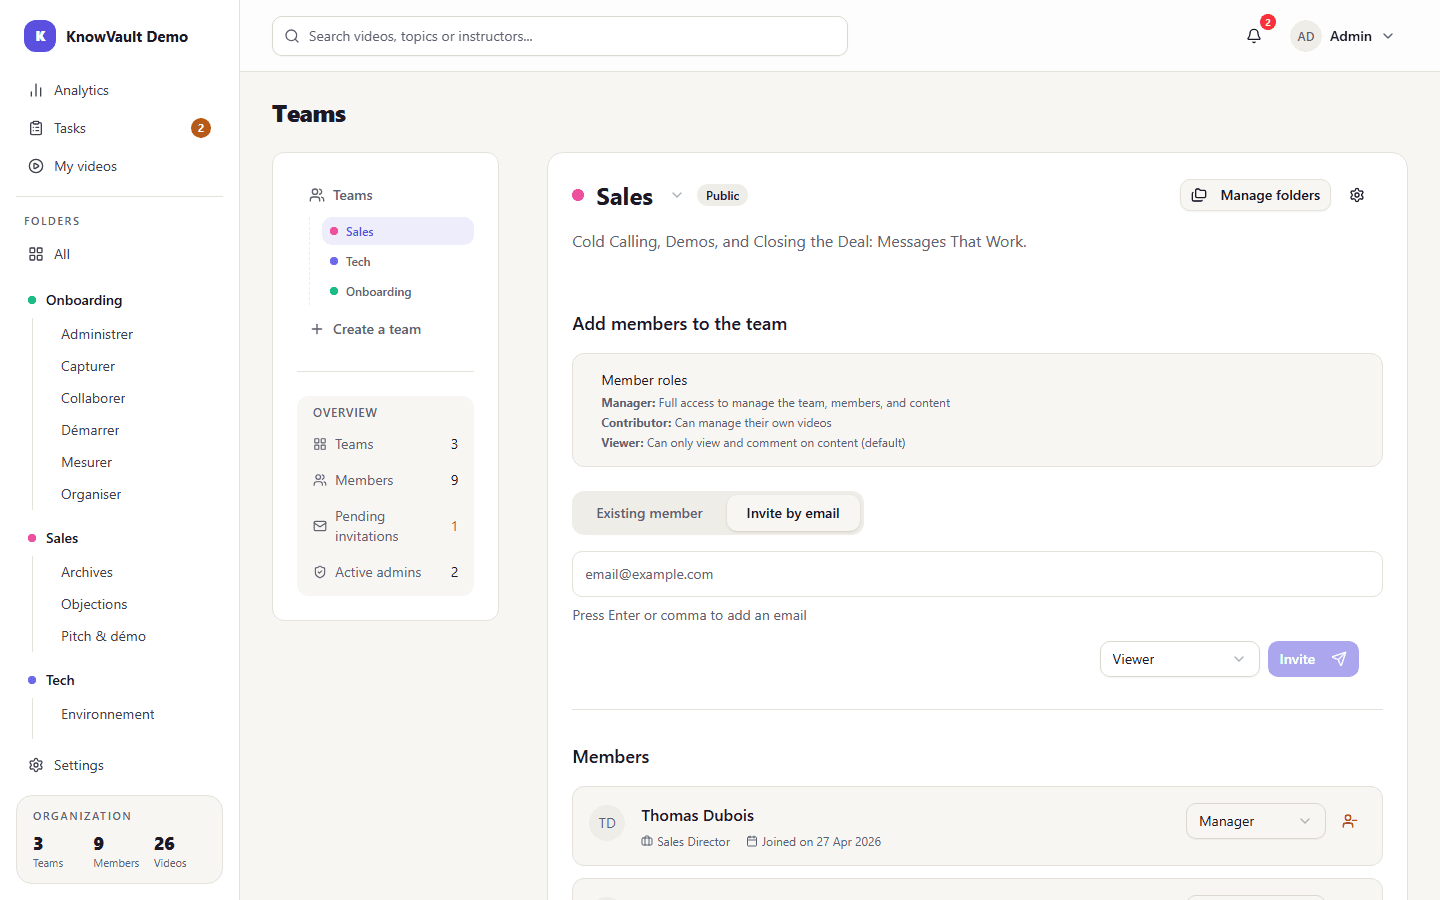The image size is (1440, 900).
Task: Click the plus Create a team
Action: point(366,329)
